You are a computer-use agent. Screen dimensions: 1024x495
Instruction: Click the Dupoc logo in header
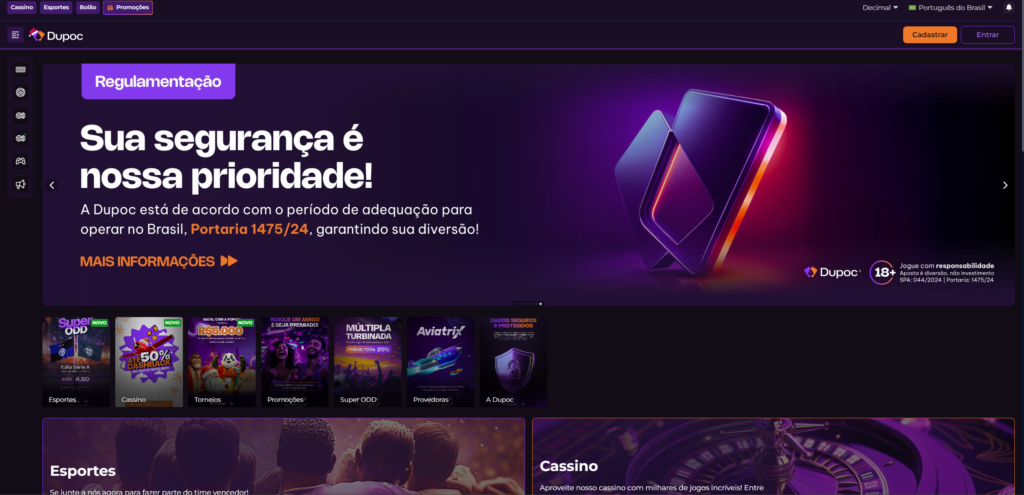pos(56,35)
